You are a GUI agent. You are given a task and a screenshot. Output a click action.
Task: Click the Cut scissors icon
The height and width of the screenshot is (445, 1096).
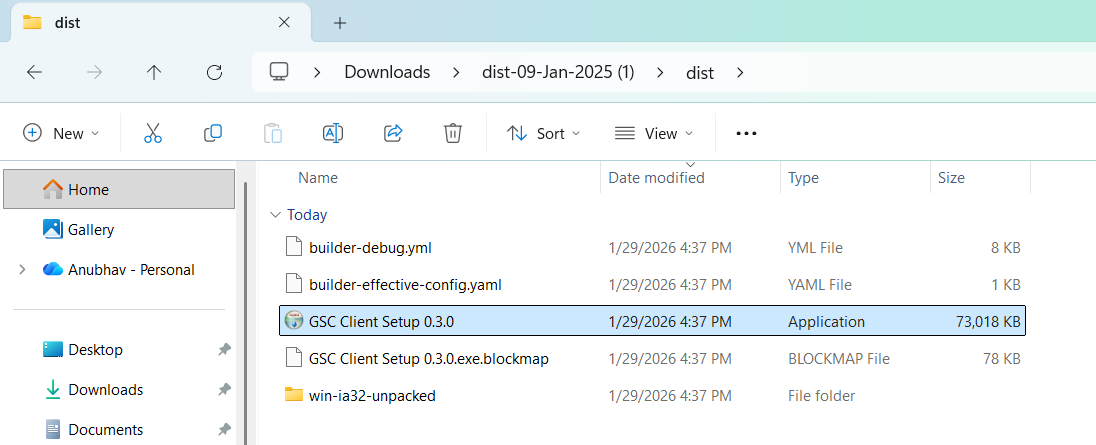153,133
